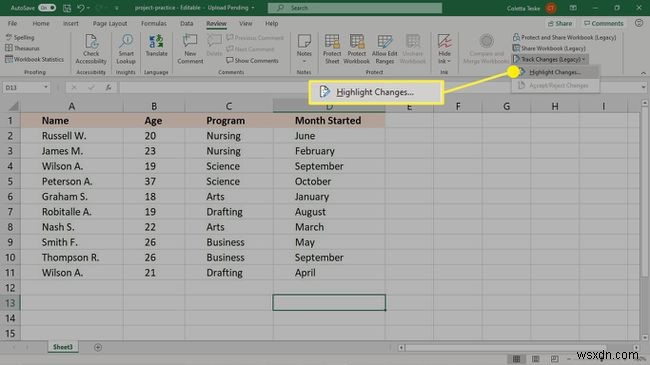The width and height of the screenshot is (650, 365).
Task: Toggle the AutoSave switch
Action: point(47,7)
